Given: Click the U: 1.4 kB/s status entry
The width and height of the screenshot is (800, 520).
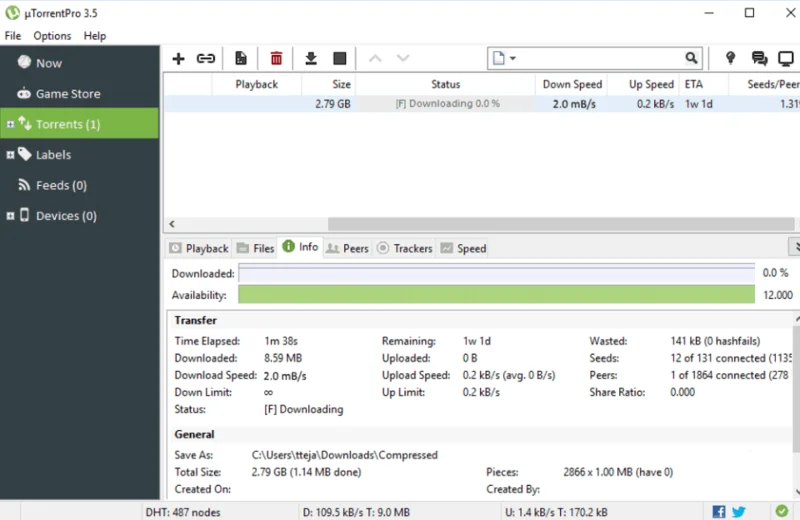Looking at the screenshot, I should [556, 512].
